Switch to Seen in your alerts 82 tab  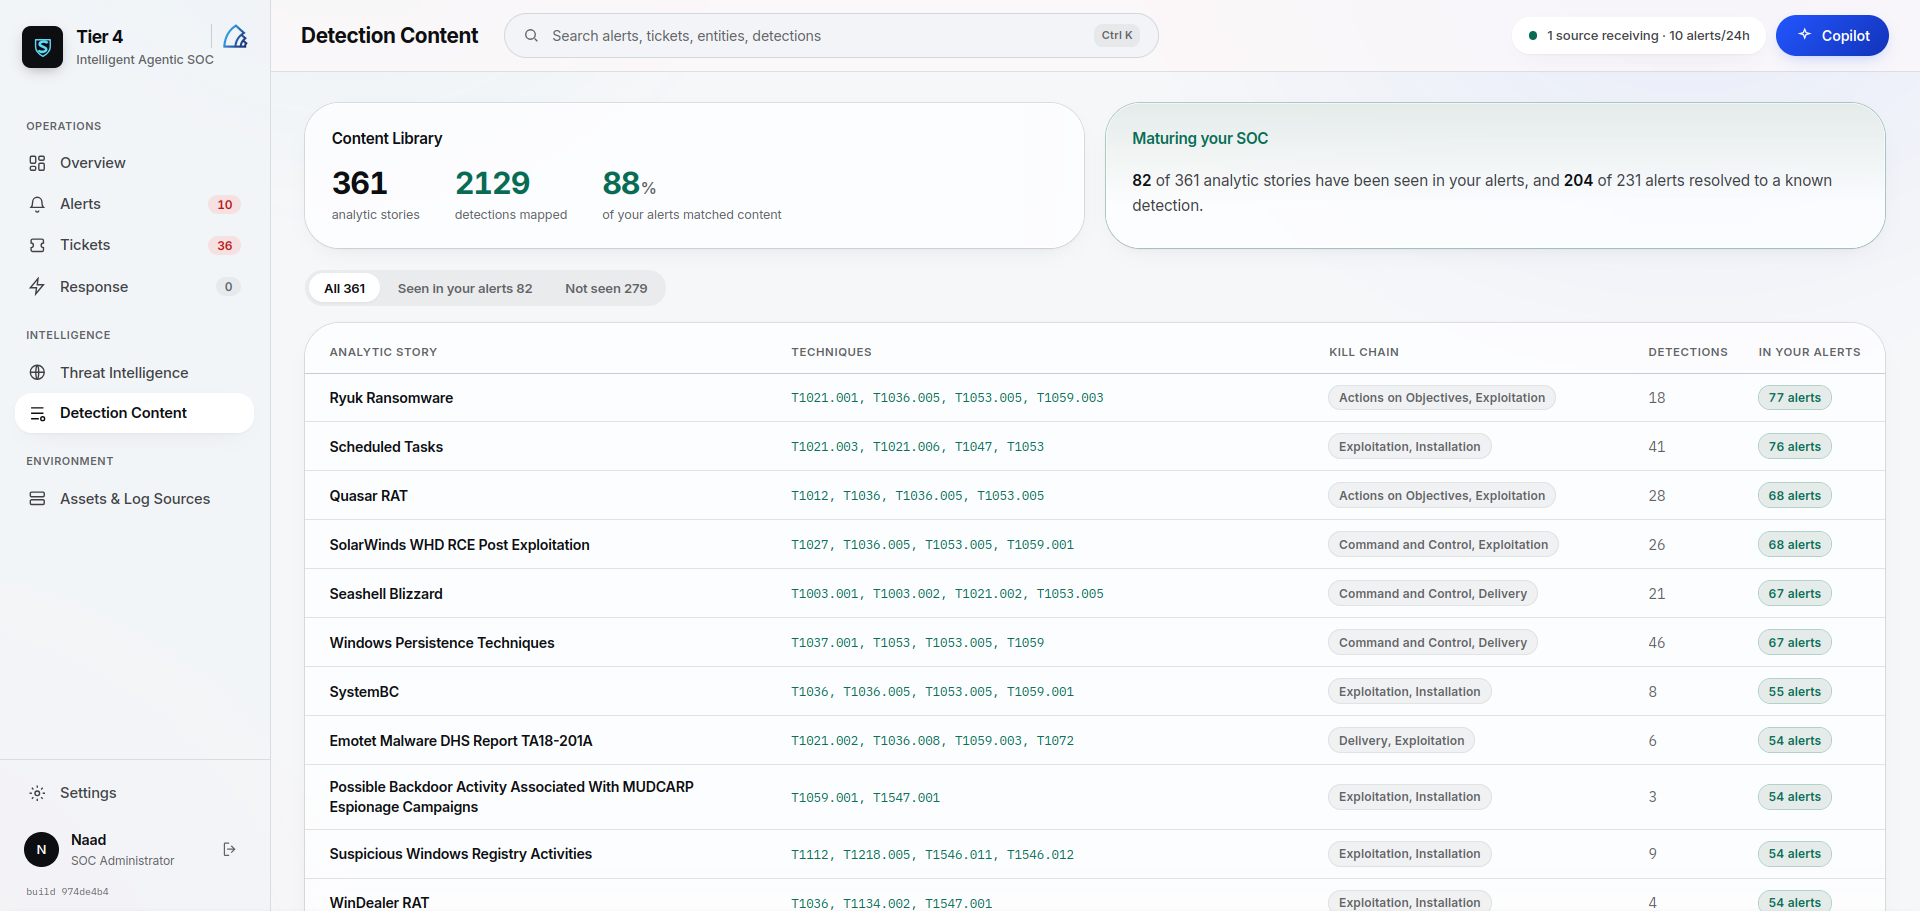(465, 288)
